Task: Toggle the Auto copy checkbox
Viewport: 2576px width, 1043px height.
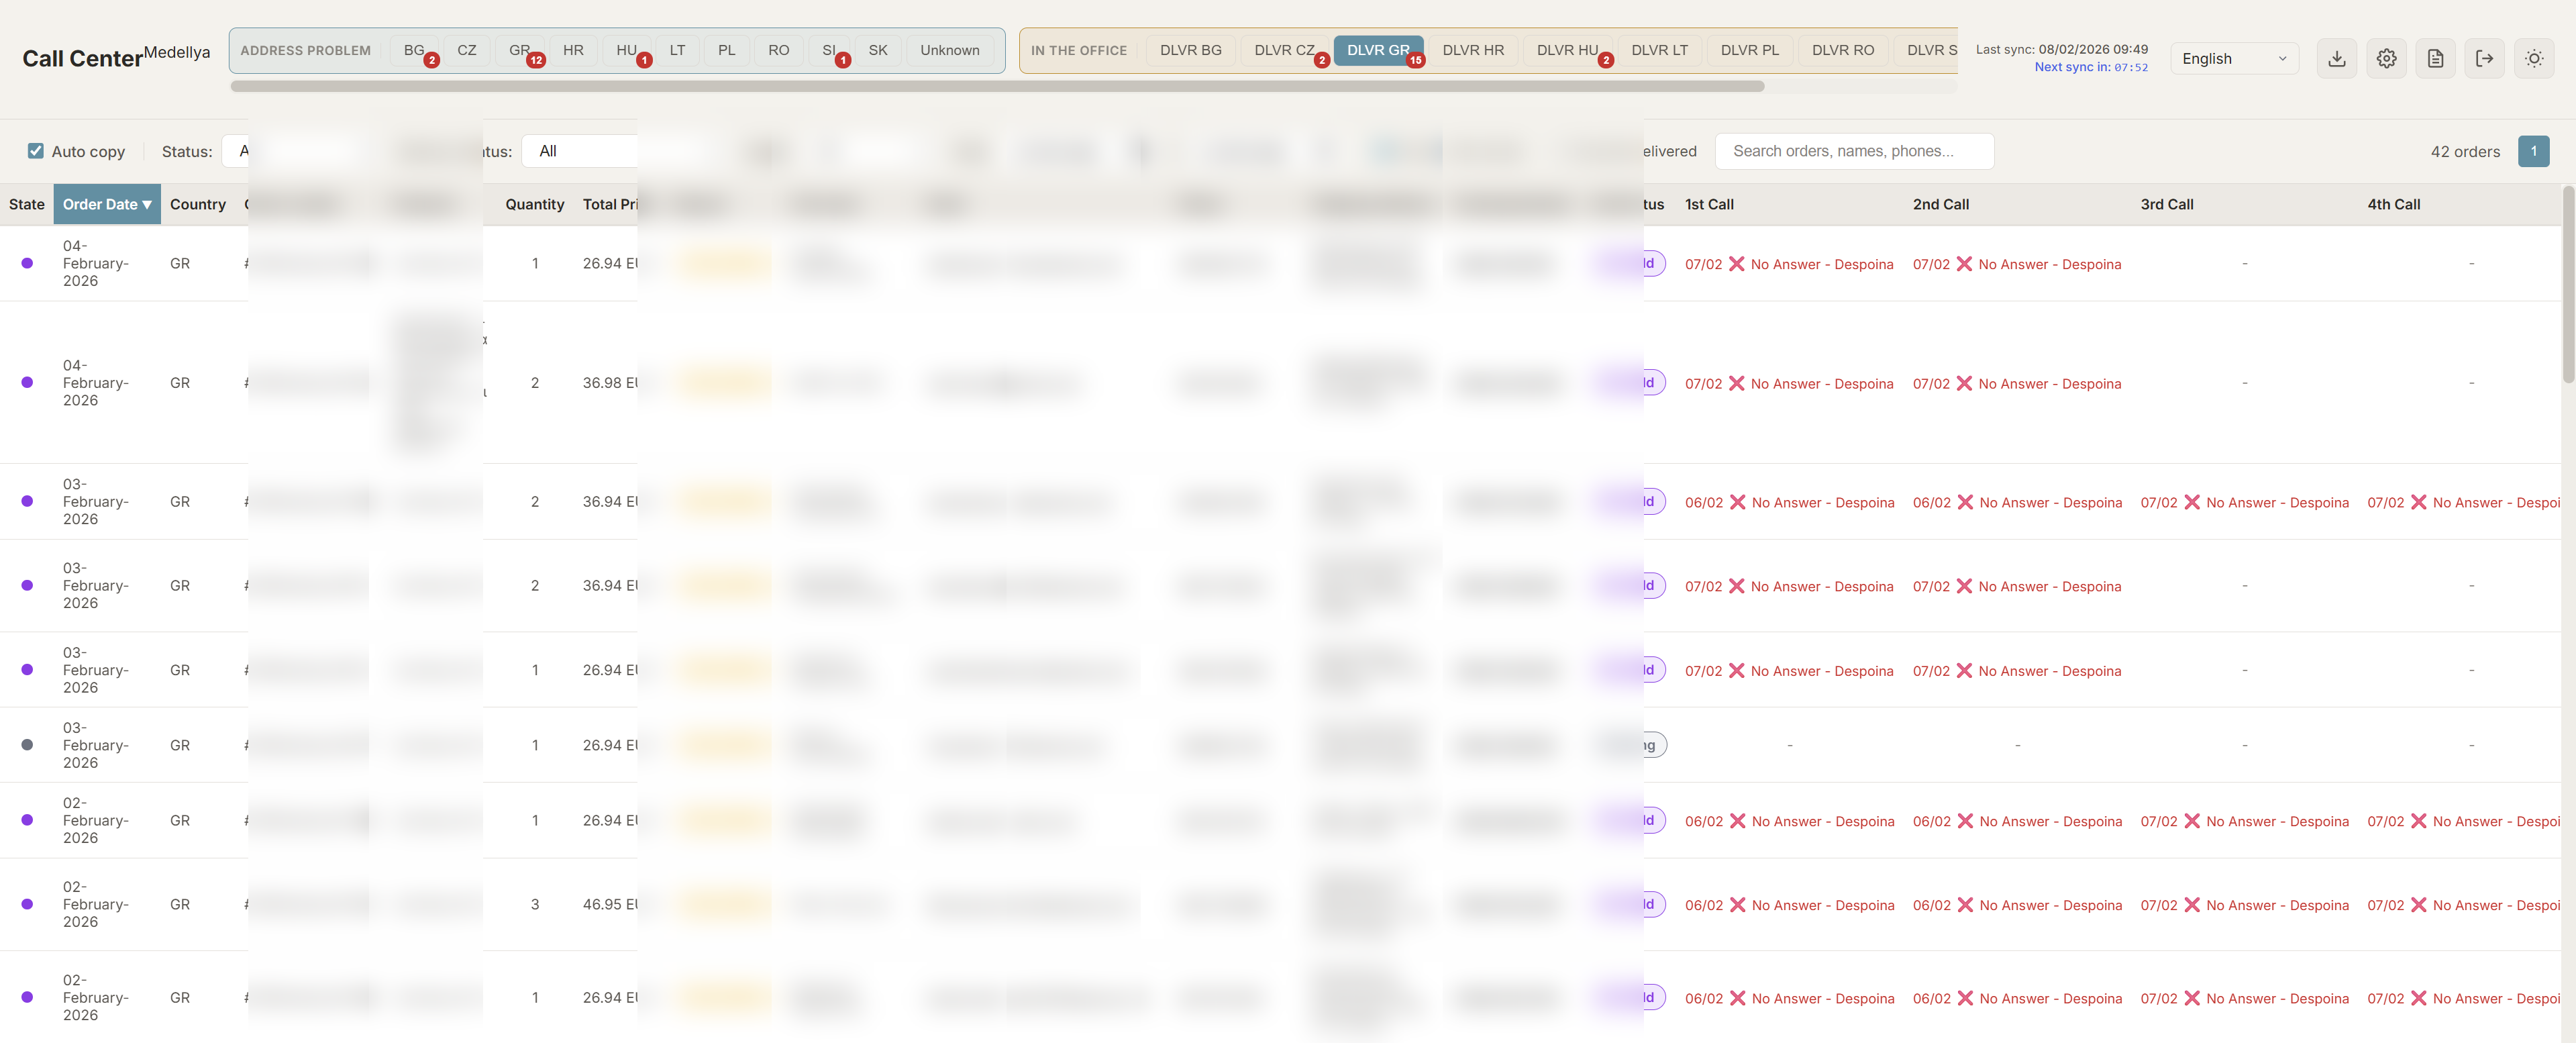Action: point(36,150)
